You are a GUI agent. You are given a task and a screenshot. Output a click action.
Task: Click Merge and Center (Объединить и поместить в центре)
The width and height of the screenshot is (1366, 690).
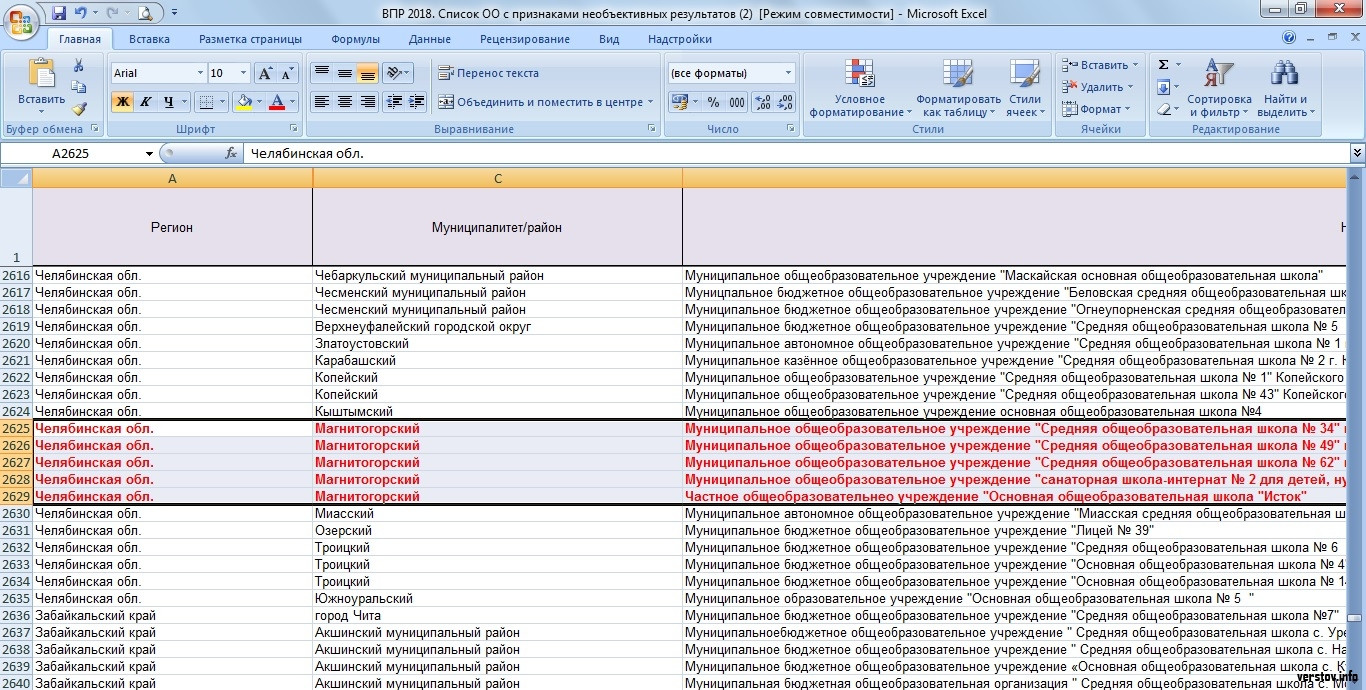[540, 102]
